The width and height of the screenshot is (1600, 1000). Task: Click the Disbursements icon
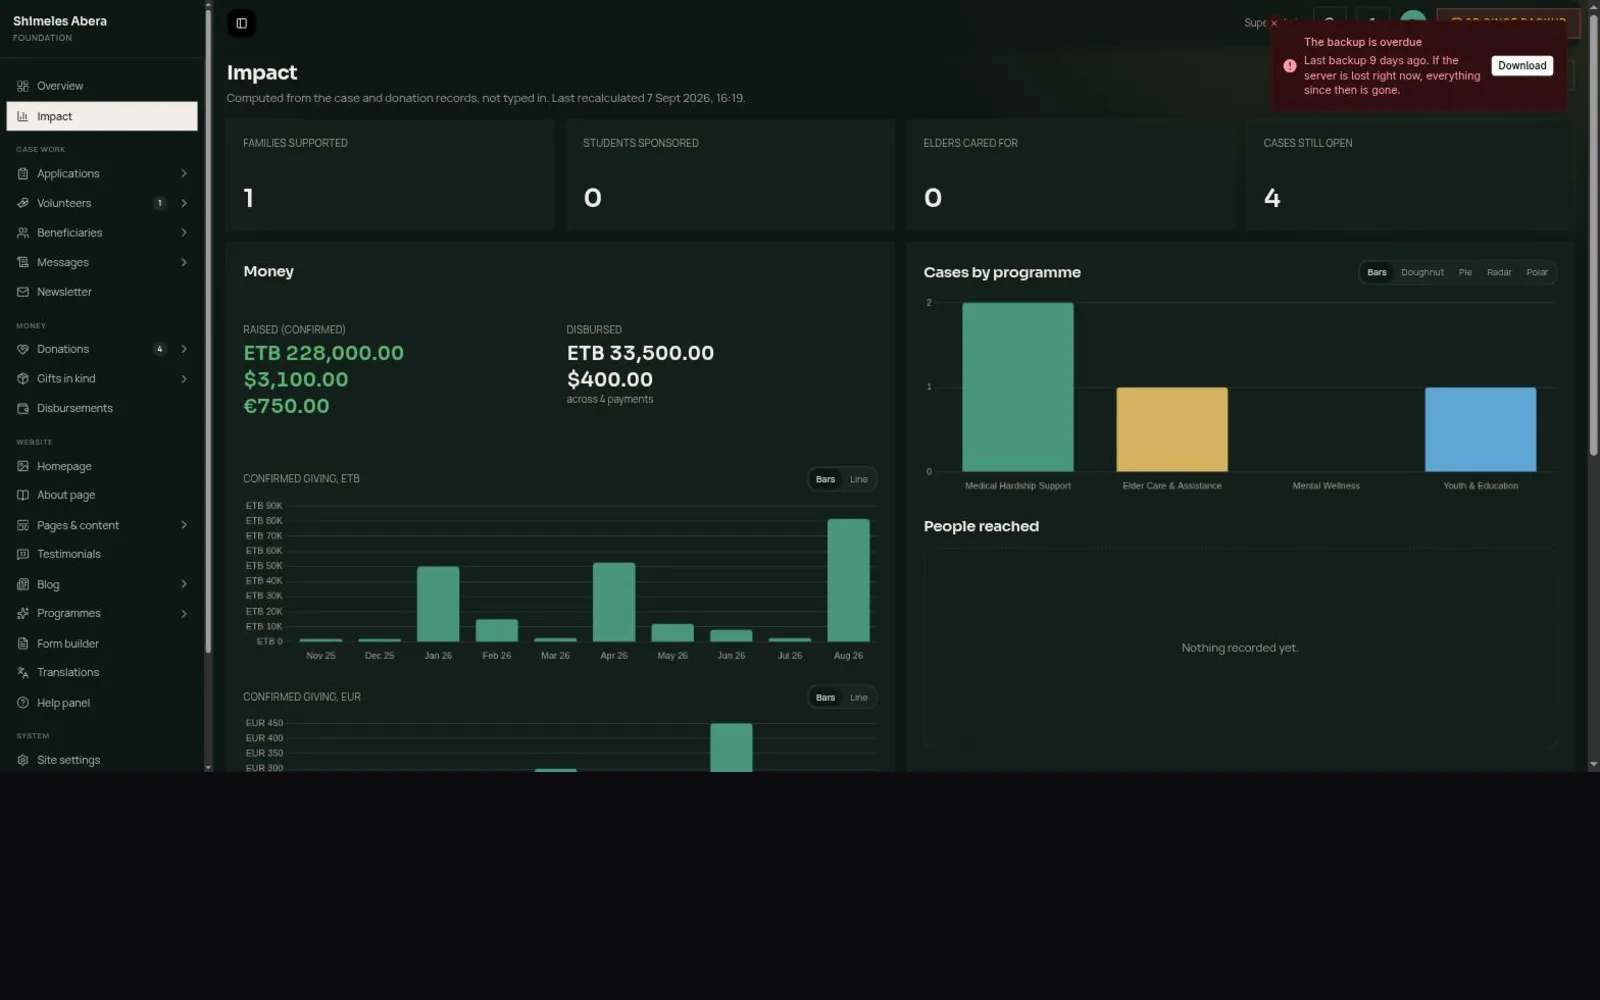[23, 408]
